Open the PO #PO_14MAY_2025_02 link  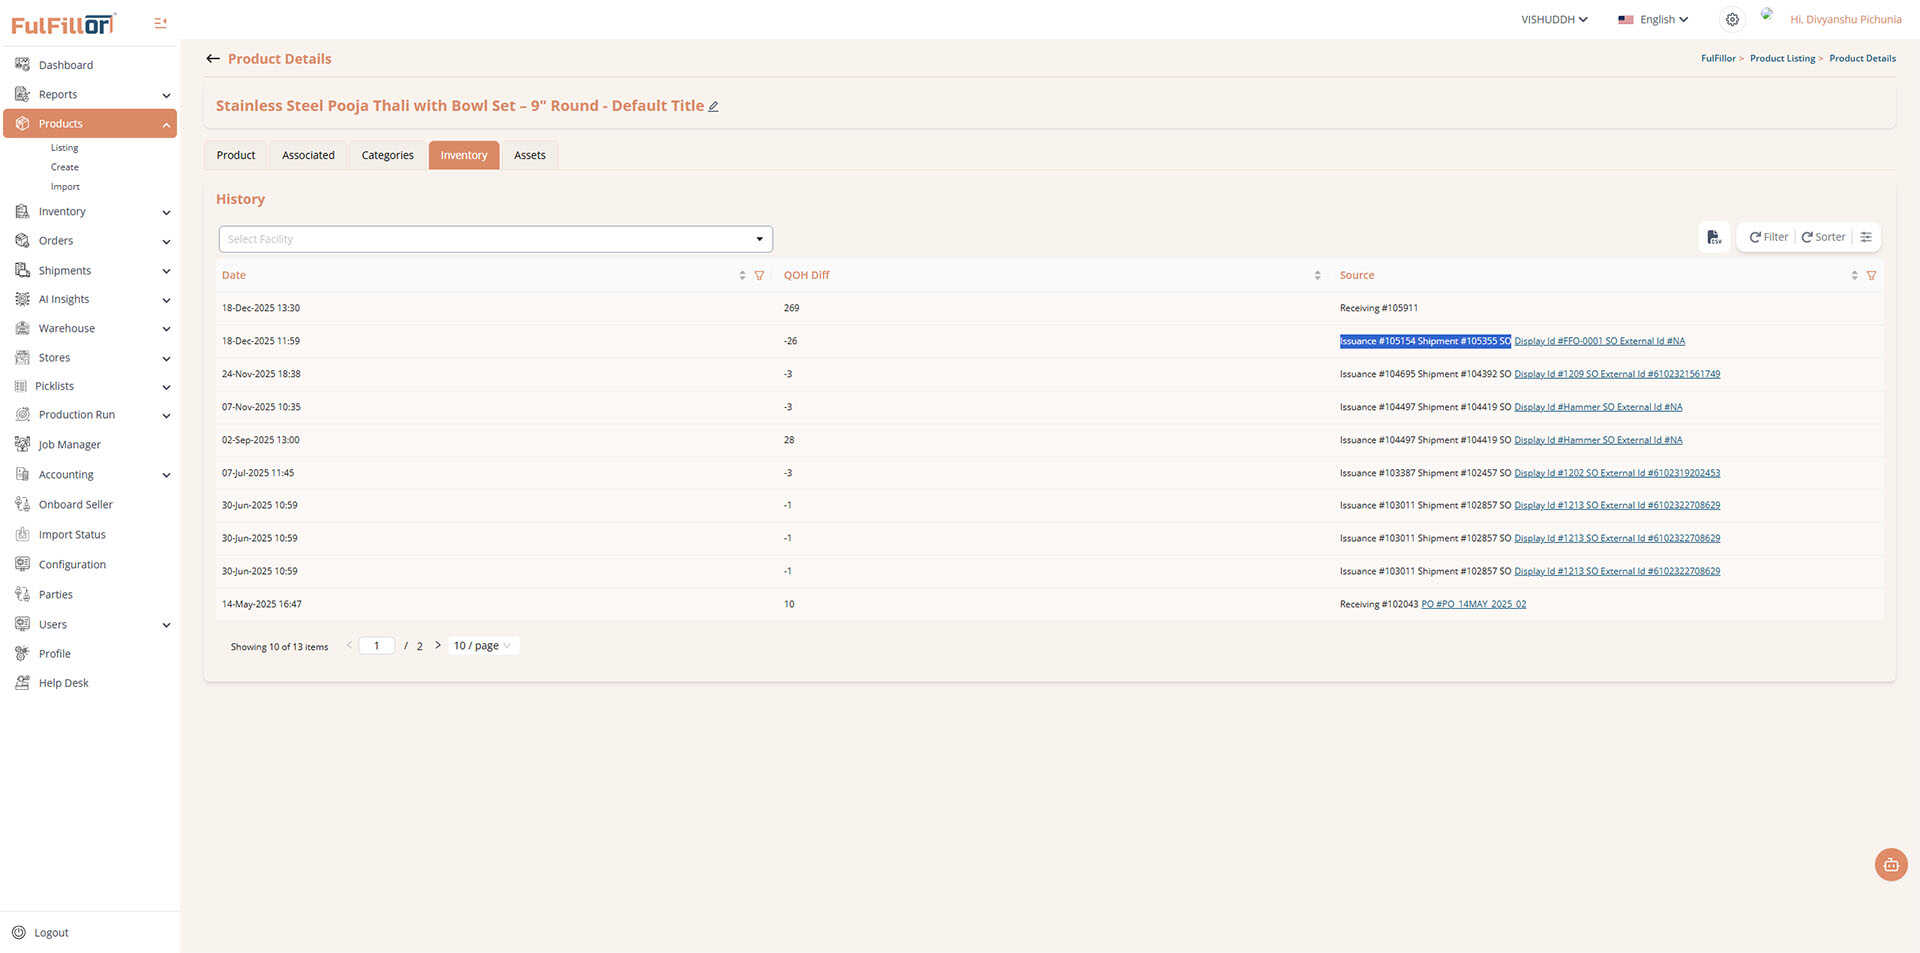[x=1473, y=604]
